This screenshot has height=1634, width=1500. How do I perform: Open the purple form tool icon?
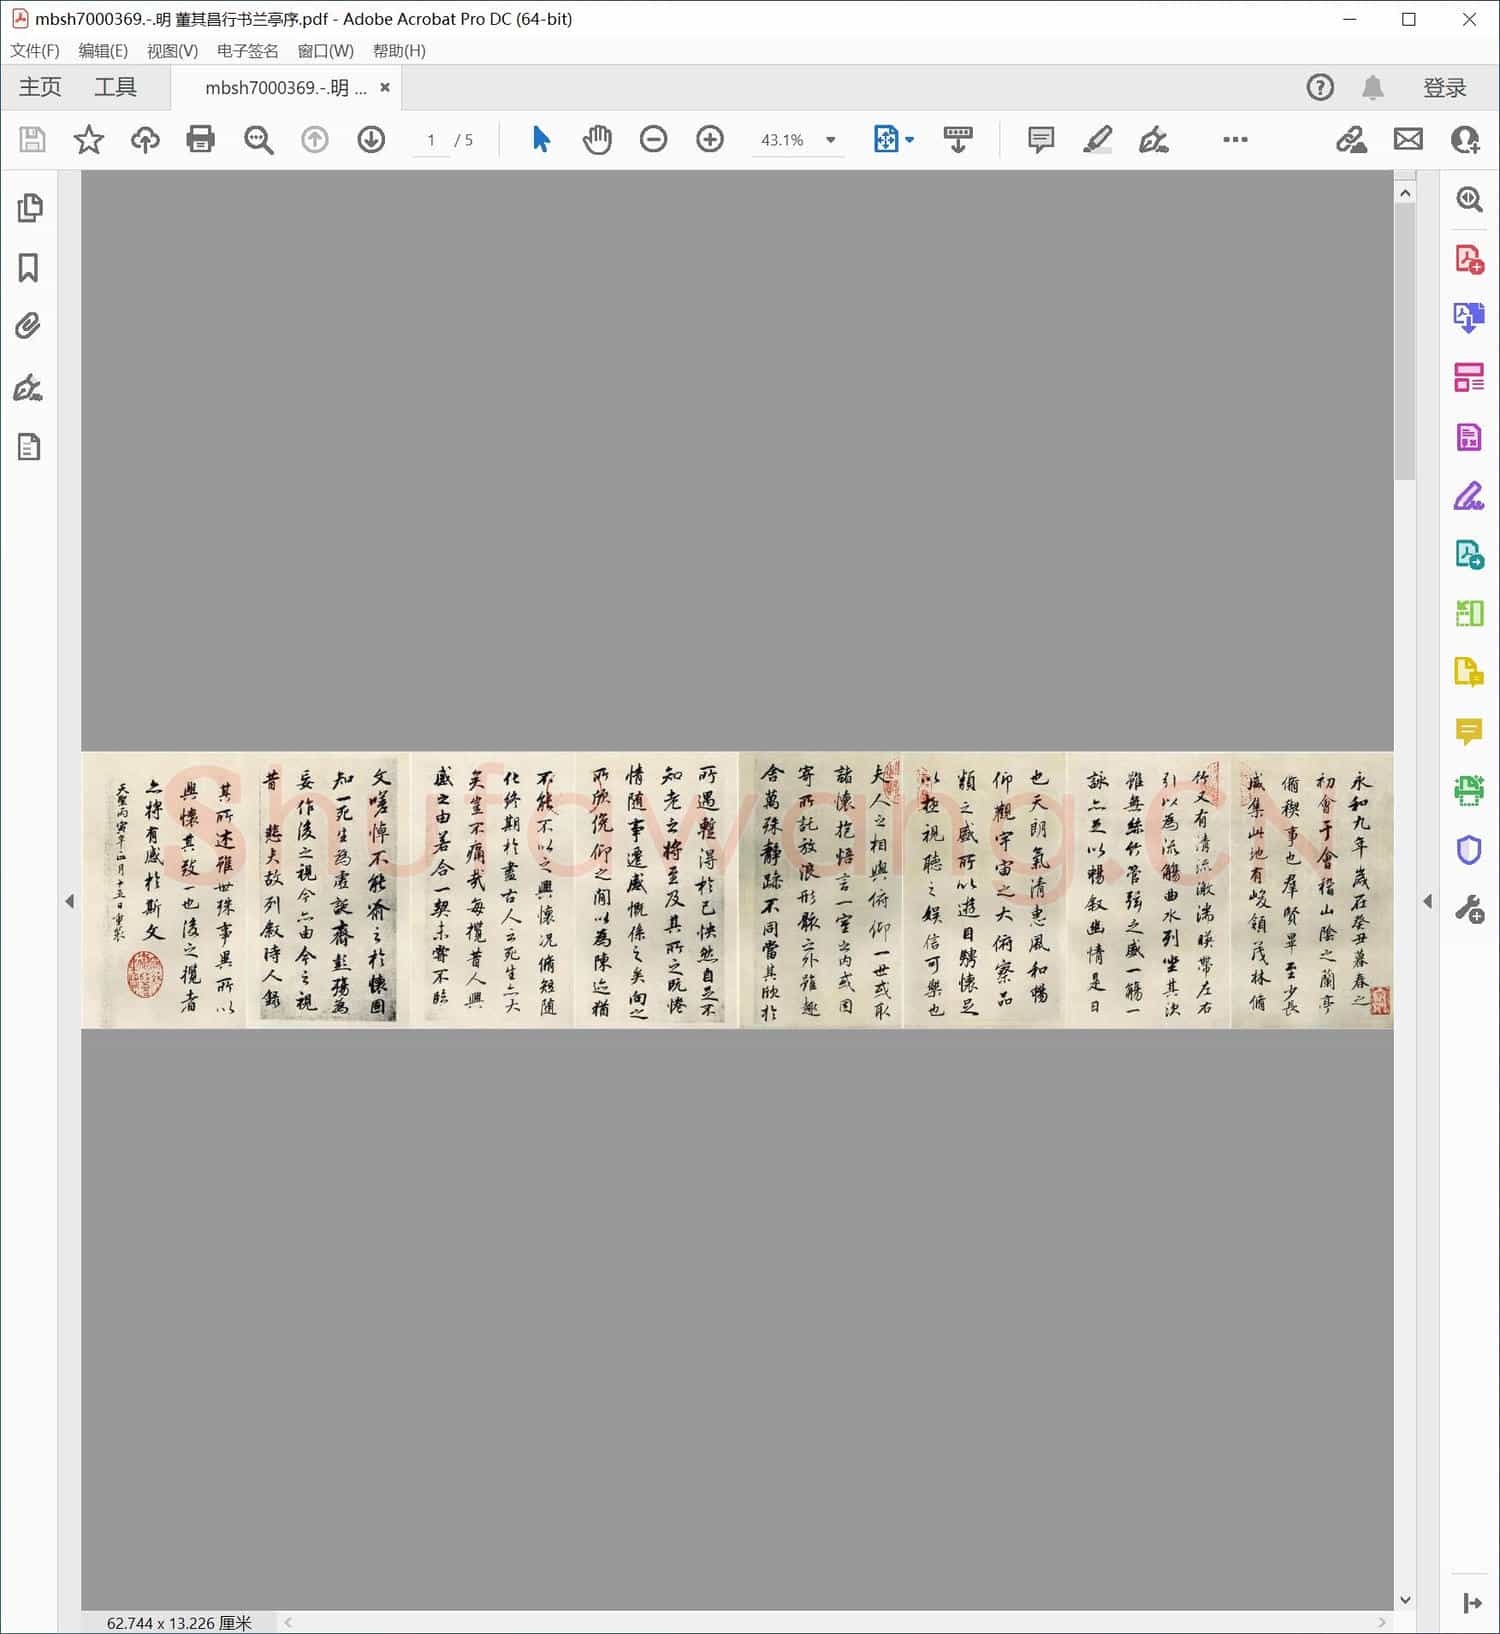click(1469, 437)
